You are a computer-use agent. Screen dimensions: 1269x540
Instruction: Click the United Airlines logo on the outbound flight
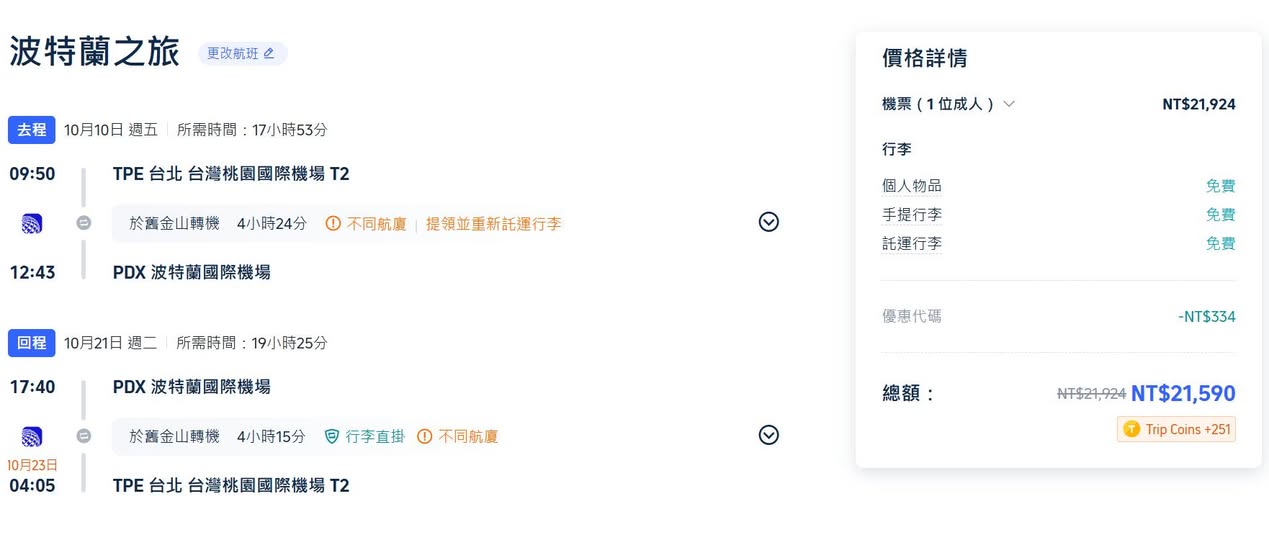click(x=31, y=223)
